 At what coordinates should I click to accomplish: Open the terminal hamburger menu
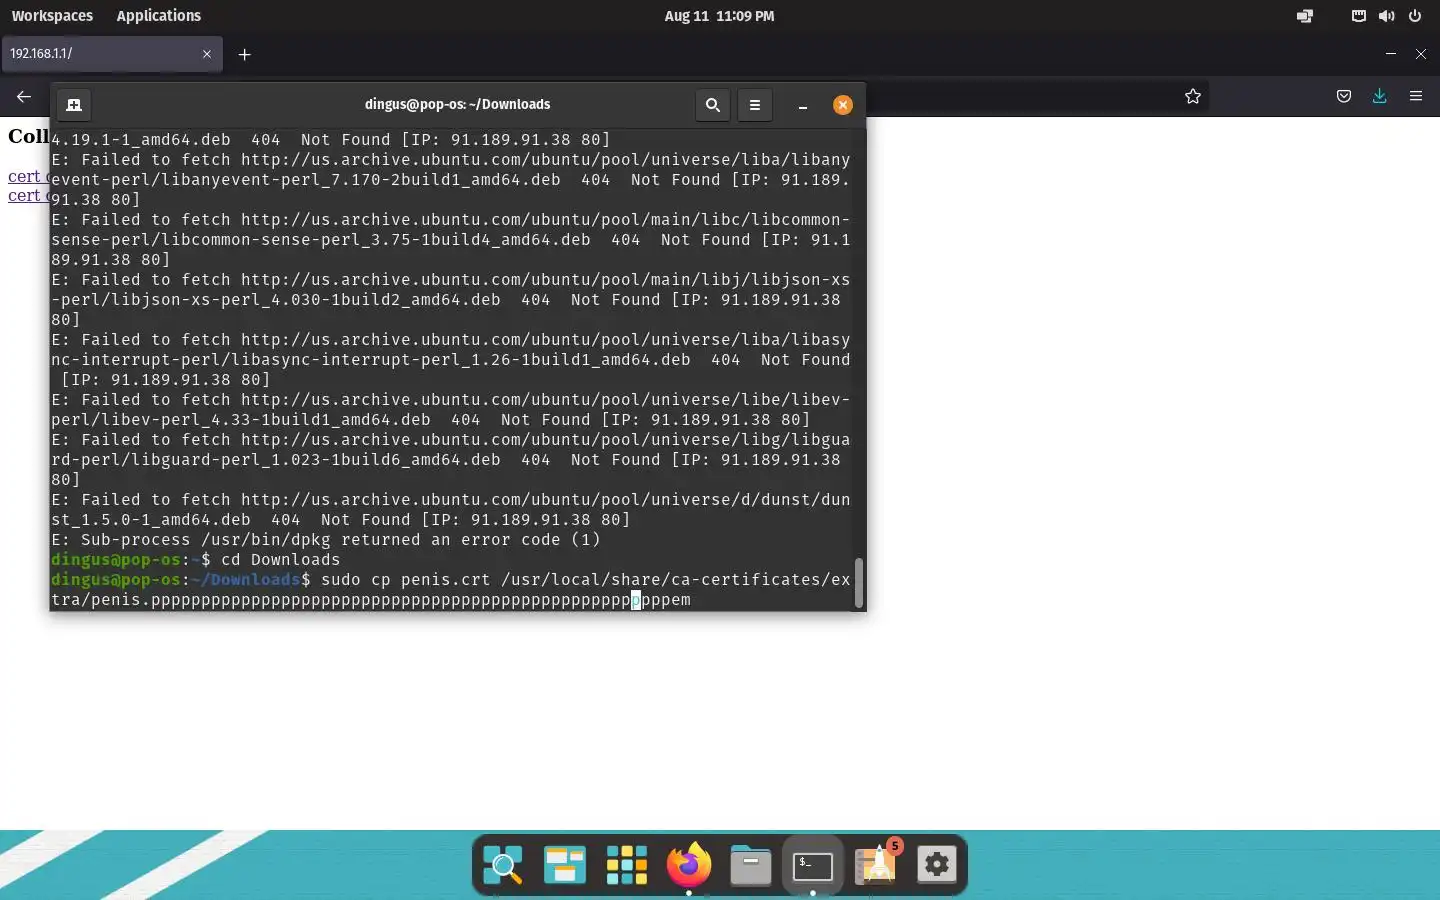755,104
